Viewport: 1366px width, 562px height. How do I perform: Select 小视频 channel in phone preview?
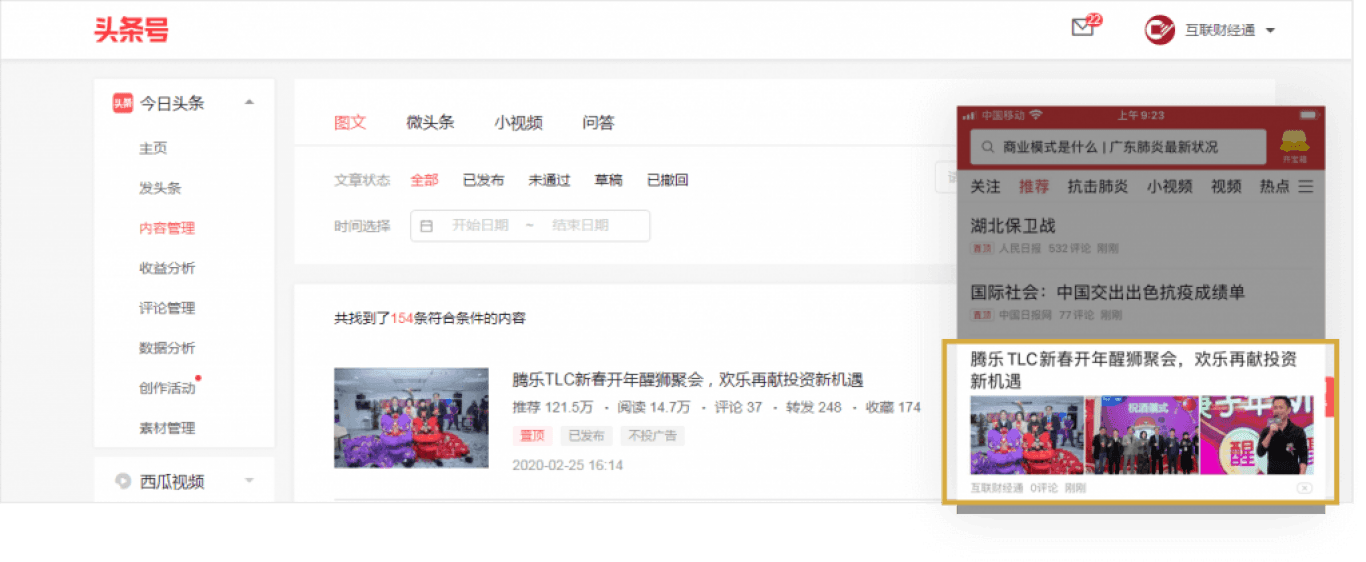coord(1170,187)
